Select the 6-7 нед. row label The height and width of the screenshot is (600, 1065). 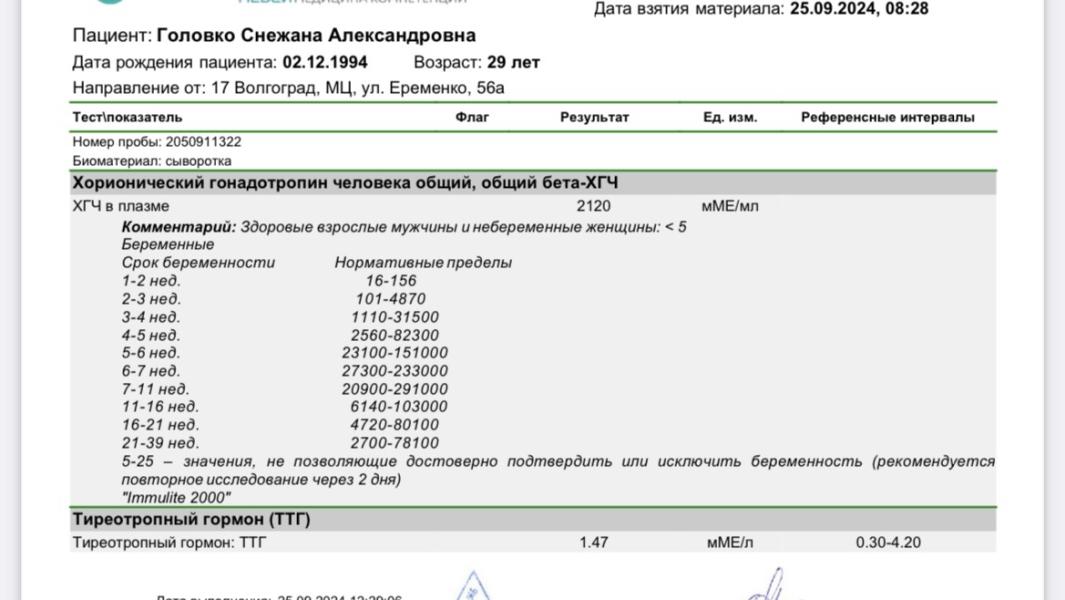click(x=151, y=371)
